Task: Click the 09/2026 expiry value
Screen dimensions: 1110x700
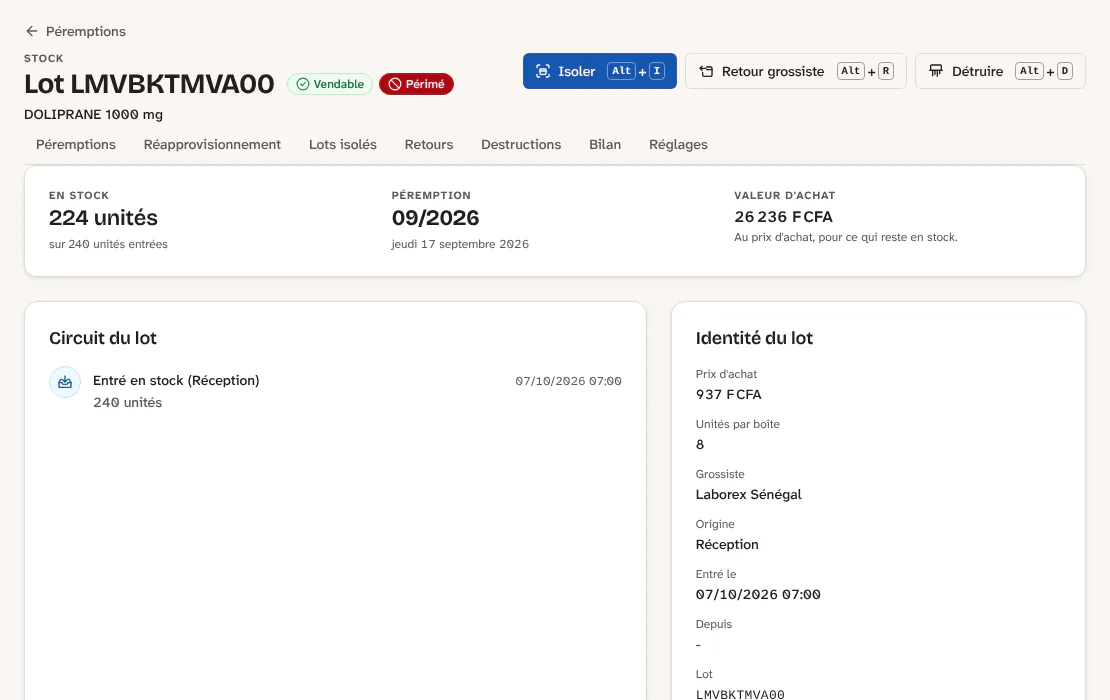Action: [x=435, y=218]
